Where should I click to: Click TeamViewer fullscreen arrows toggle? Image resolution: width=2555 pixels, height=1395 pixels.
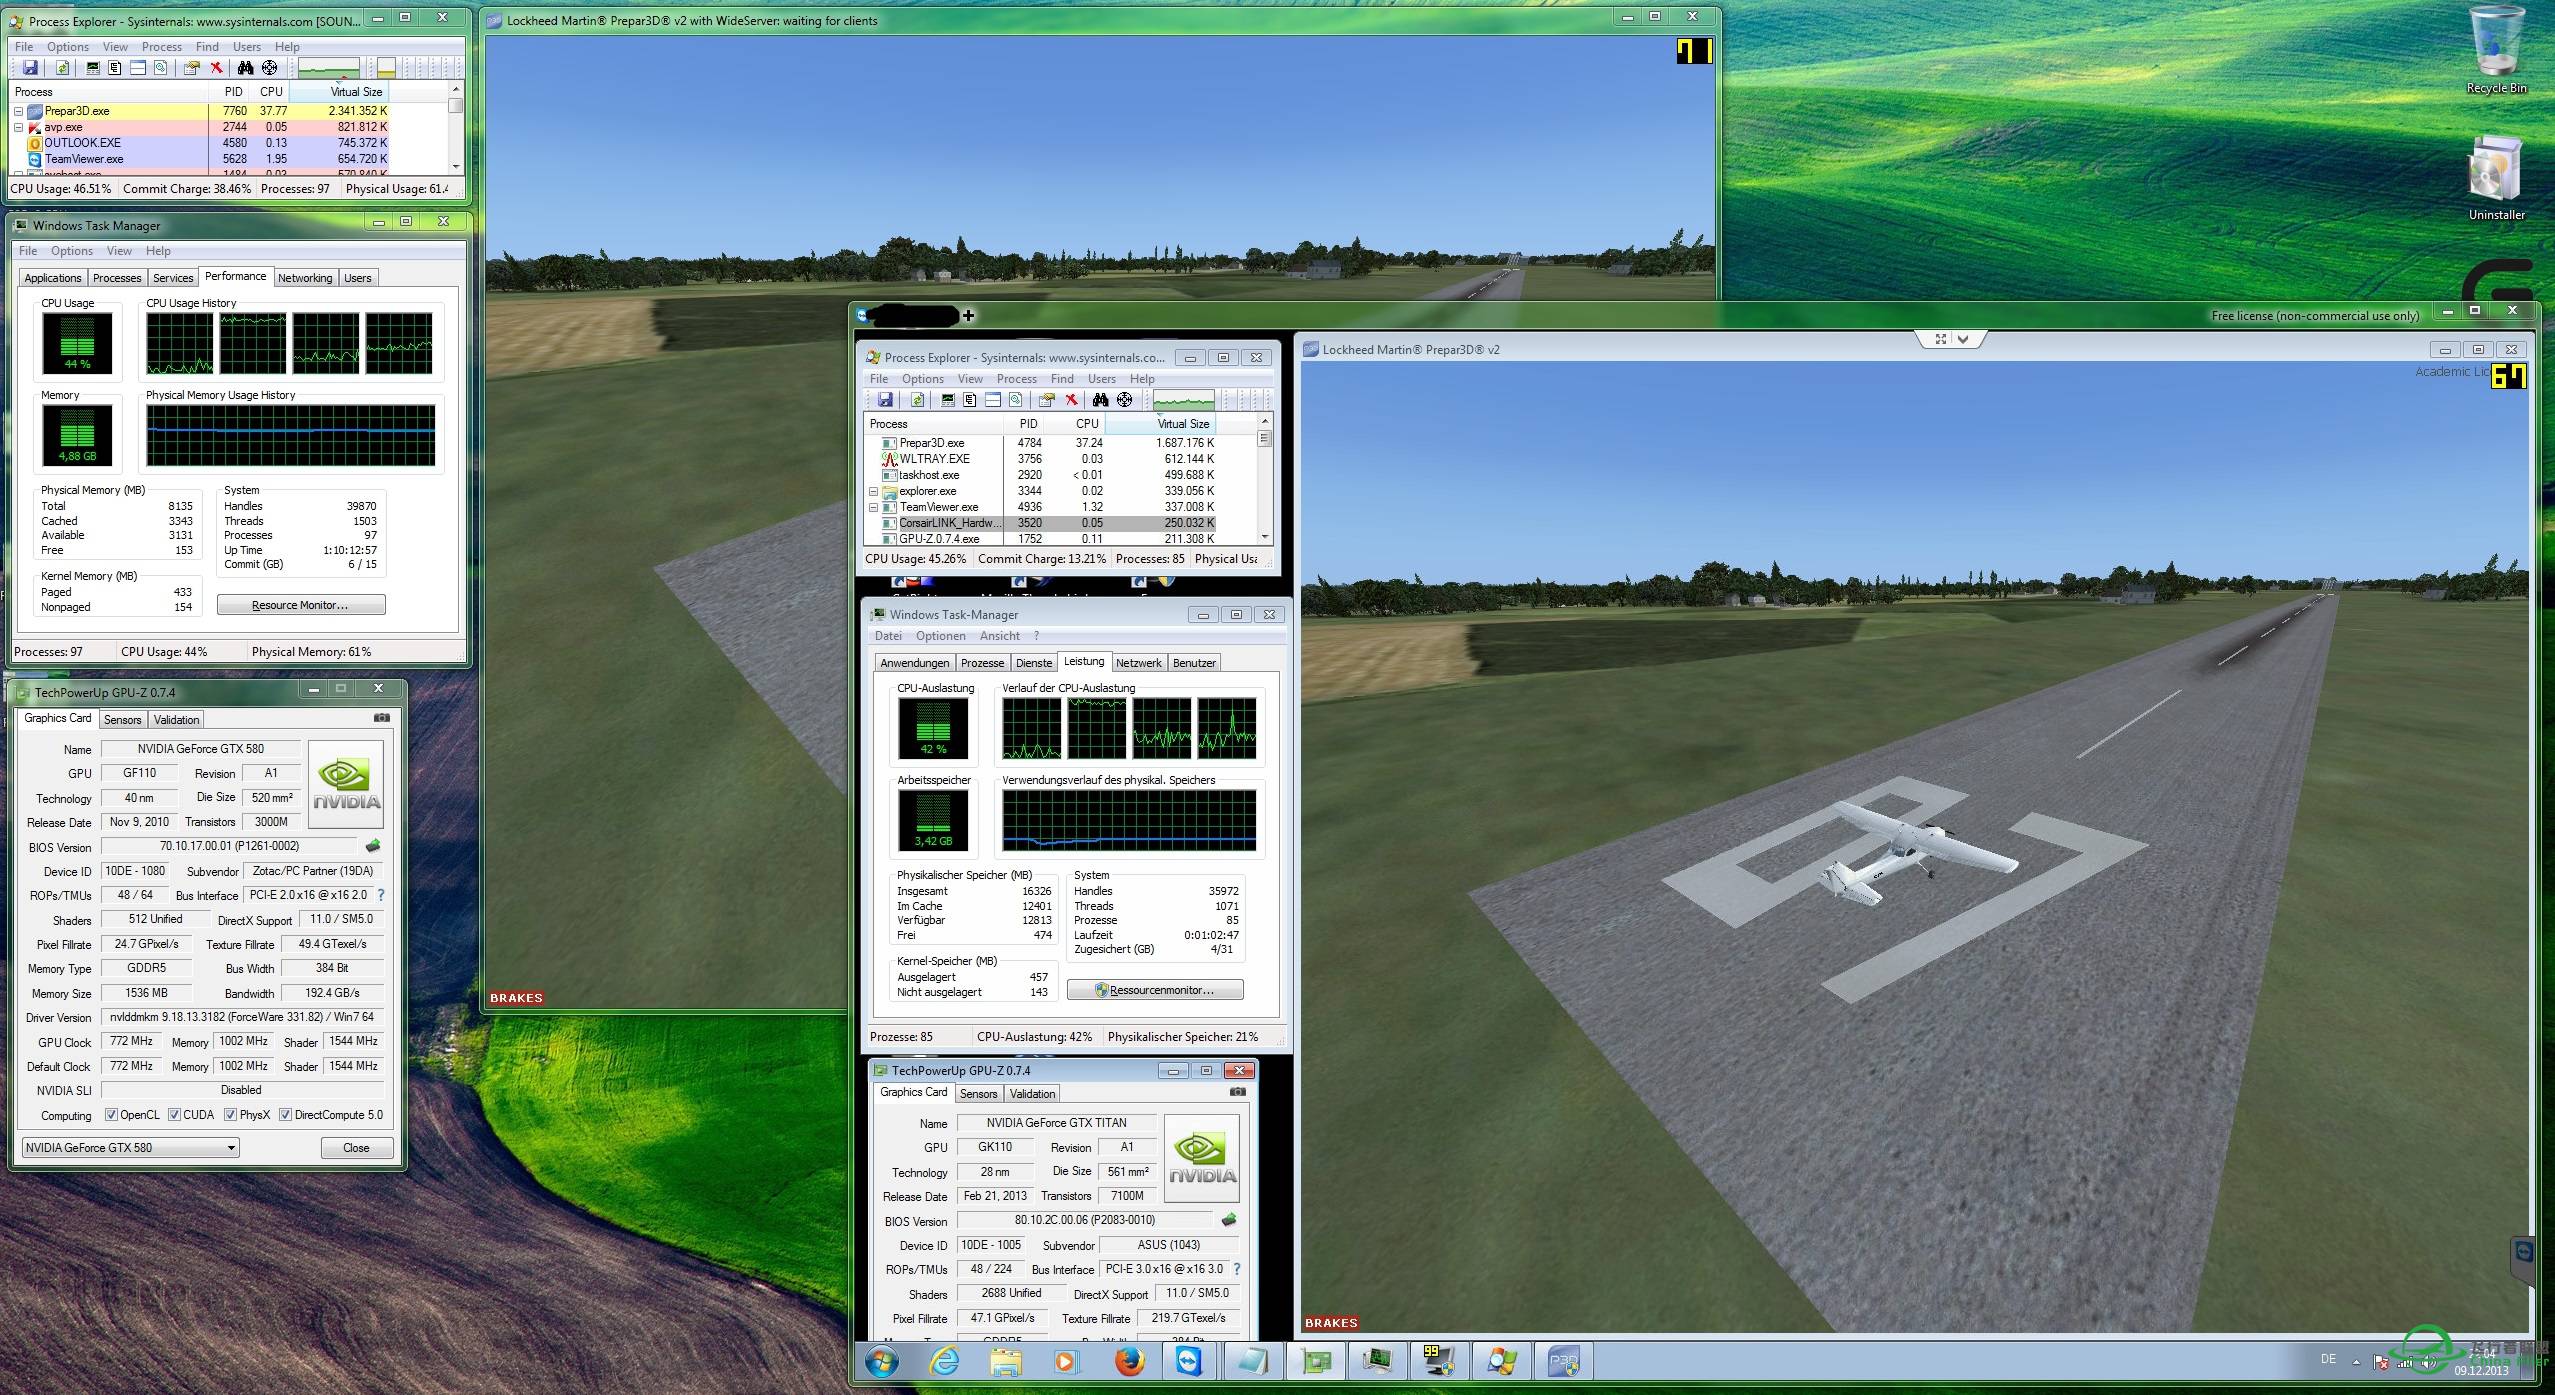pyautogui.click(x=1940, y=339)
